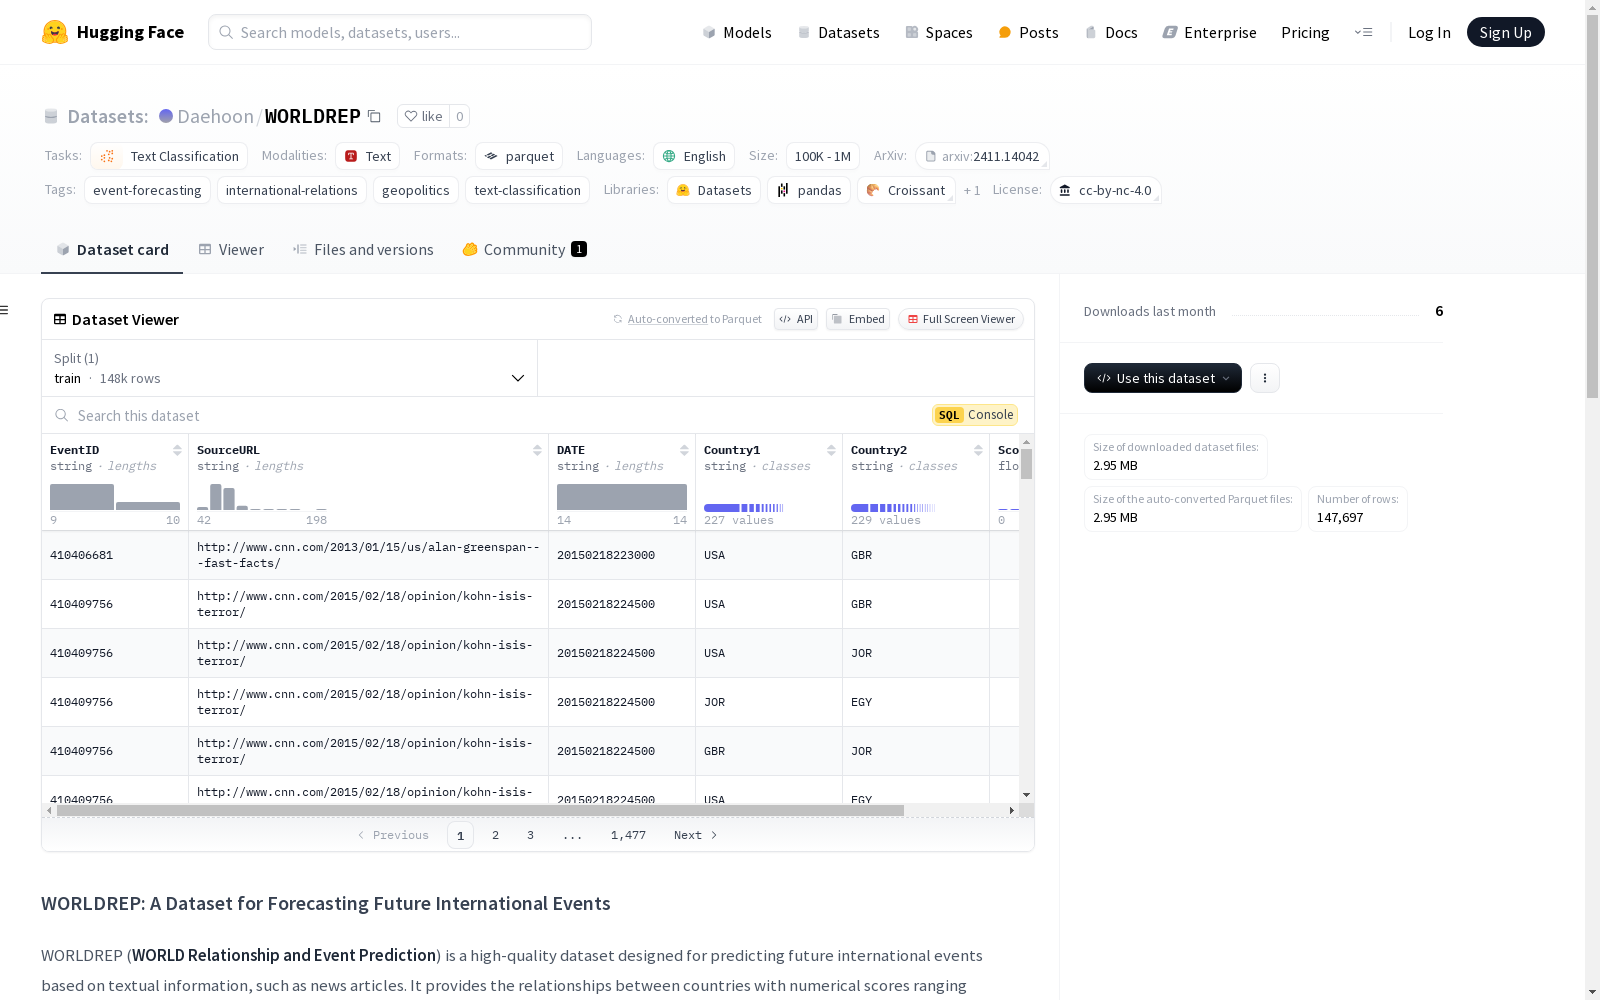Viewport: 1600px width, 1000px height.
Task: Open the Use this dataset dropdown
Action: click(x=1163, y=378)
